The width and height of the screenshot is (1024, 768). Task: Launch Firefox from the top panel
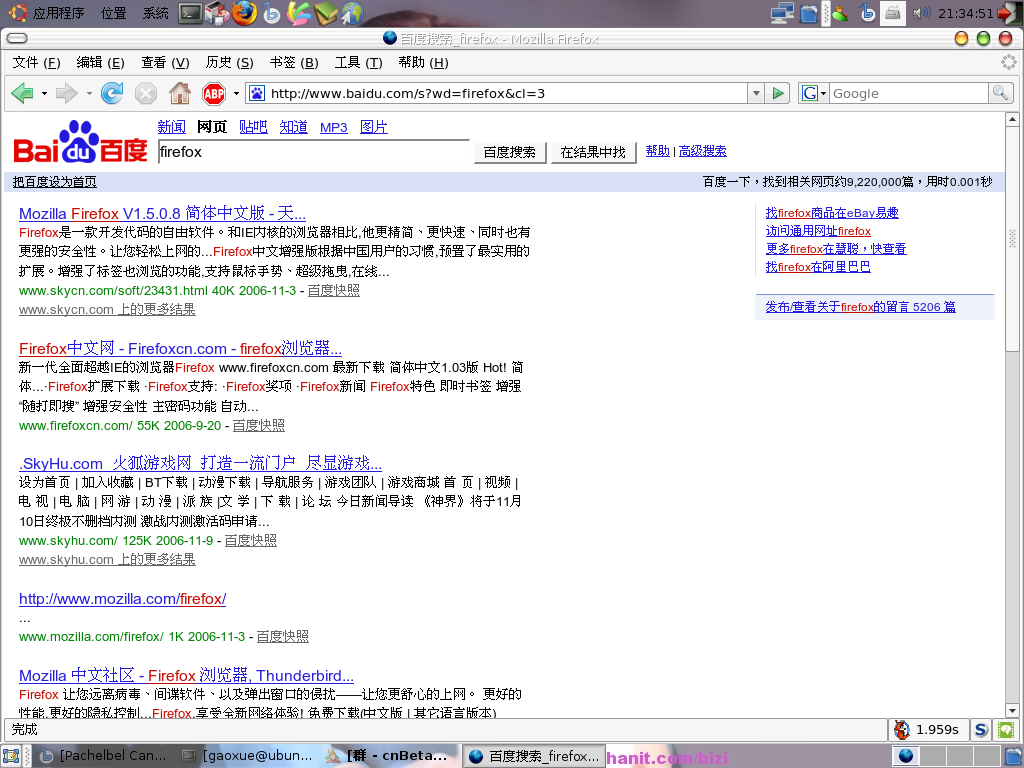point(245,13)
